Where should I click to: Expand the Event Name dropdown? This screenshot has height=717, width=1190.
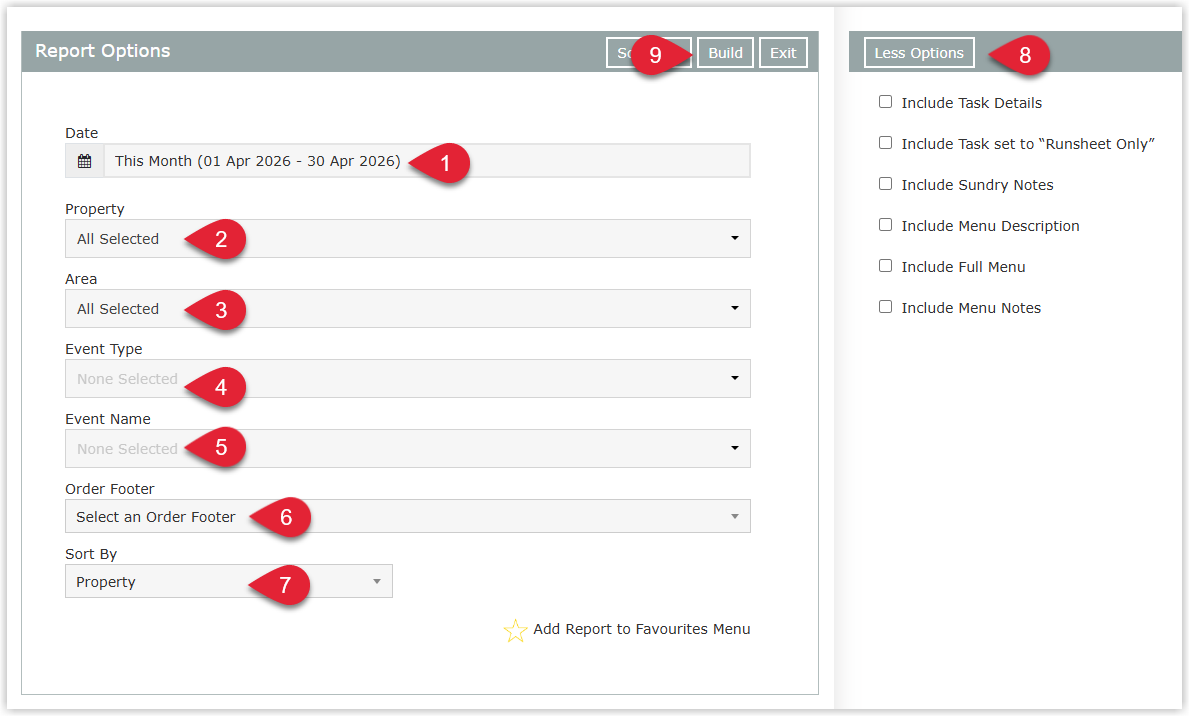408,448
